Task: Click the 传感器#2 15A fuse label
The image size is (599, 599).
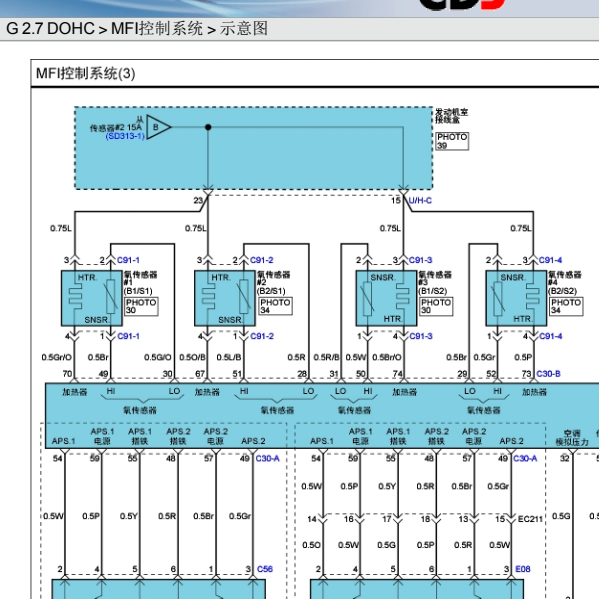Action: 116,128
